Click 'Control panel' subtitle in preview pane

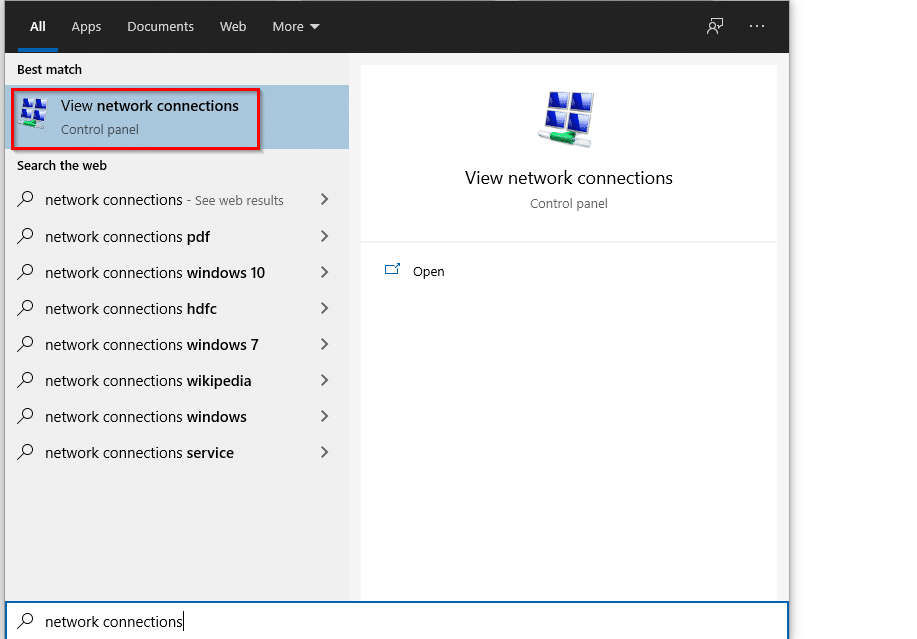pos(568,203)
